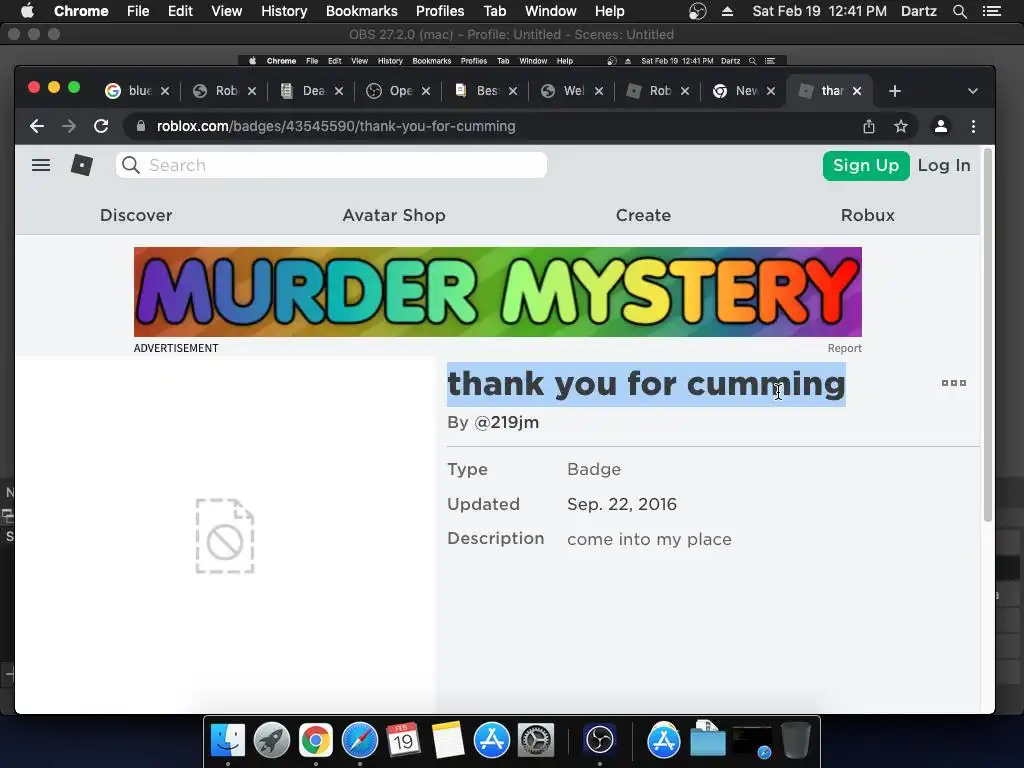Open Finder from the dock
The height and width of the screenshot is (768, 1024).
(227, 741)
